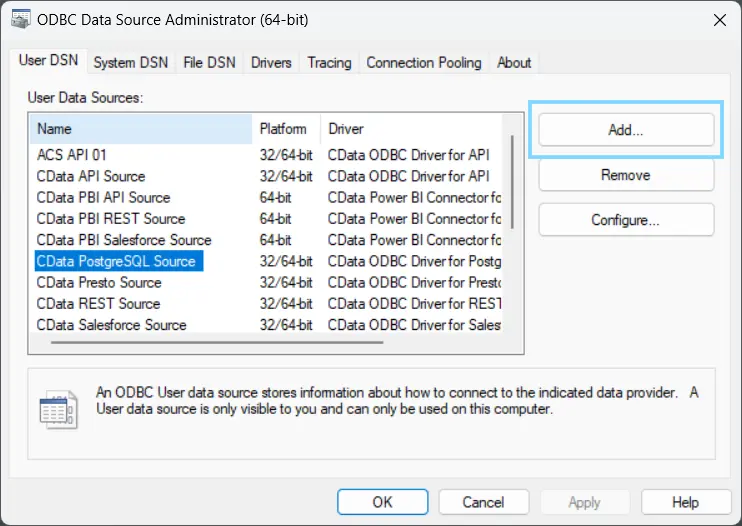Click the Platform column header
742x526 pixels.
[x=285, y=129]
